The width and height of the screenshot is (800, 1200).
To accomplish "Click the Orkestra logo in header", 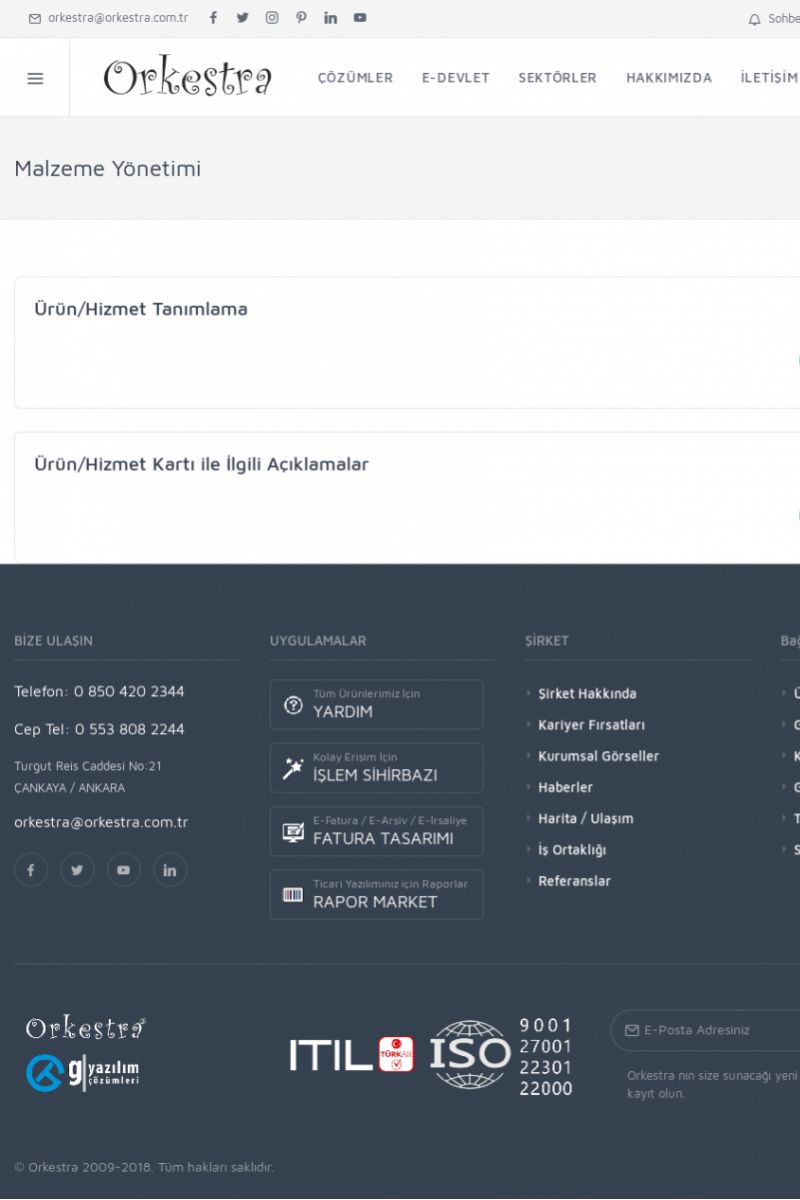I will click(x=188, y=78).
